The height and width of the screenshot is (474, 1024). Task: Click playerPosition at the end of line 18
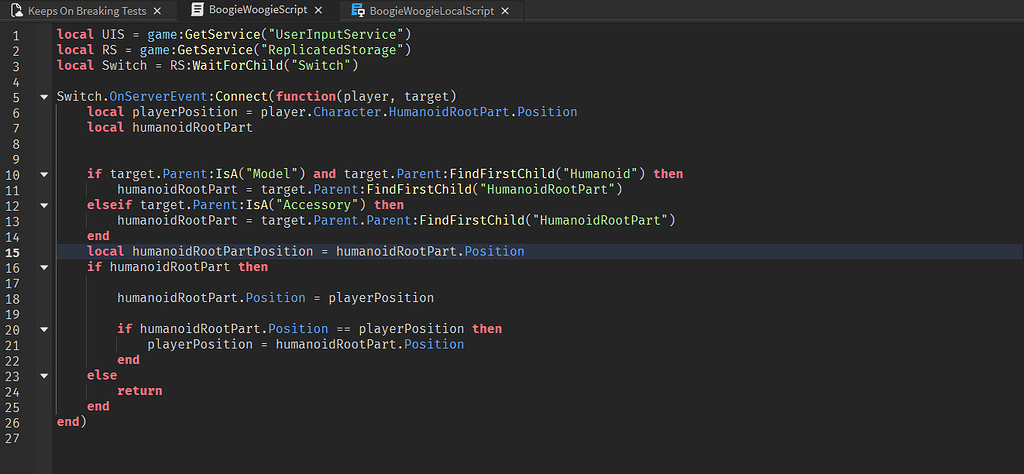click(x=381, y=298)
